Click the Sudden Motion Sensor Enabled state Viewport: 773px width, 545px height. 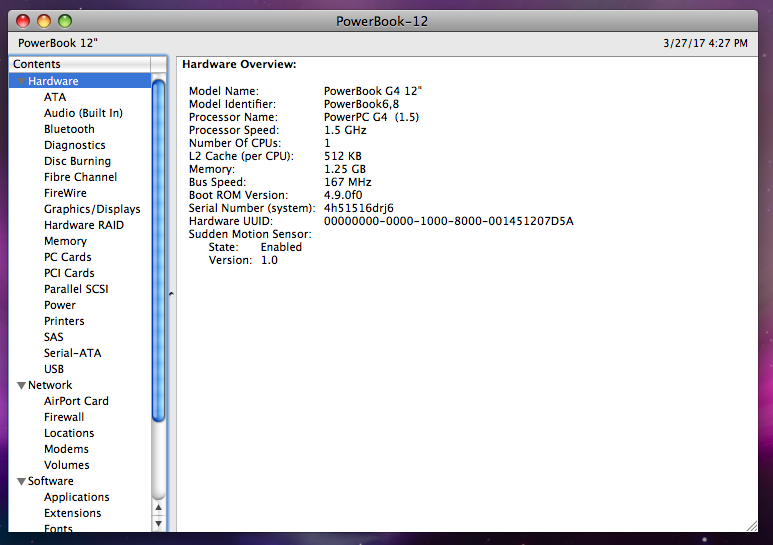pos(281,247)
